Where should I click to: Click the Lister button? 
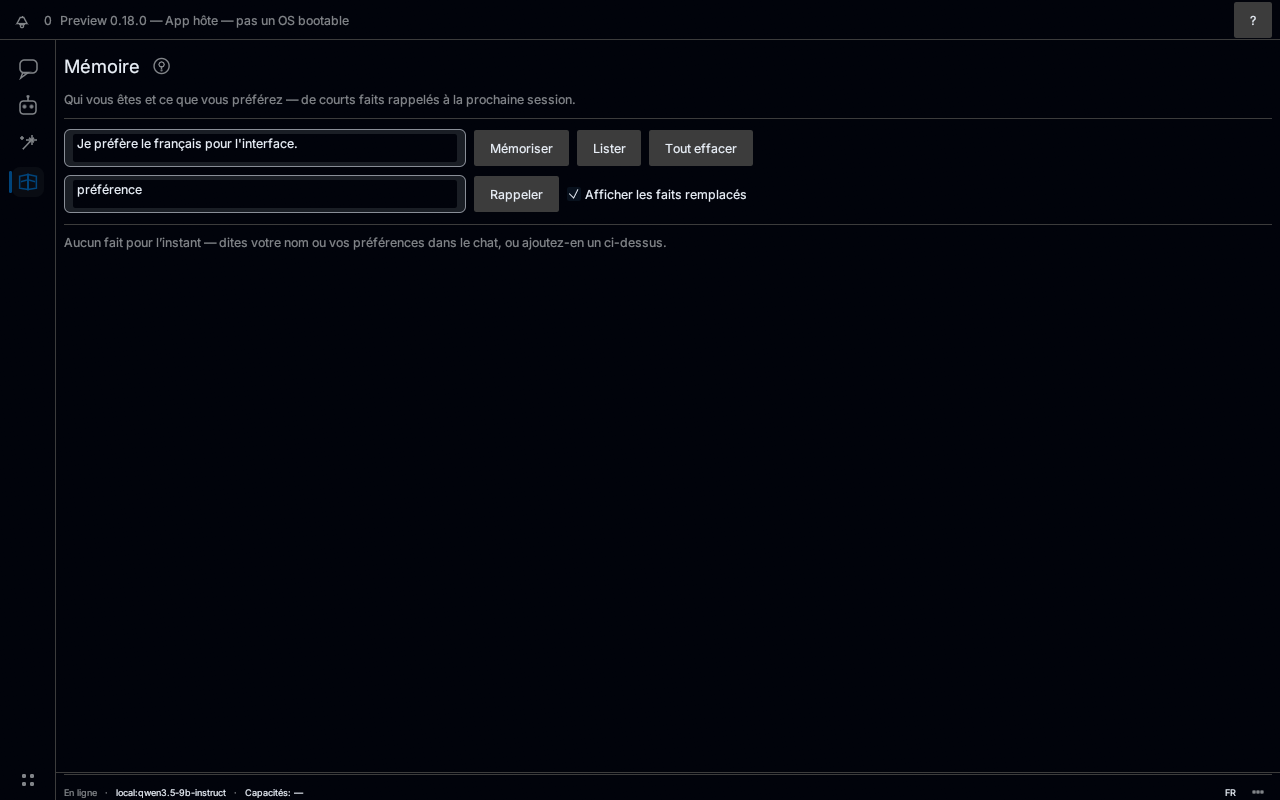[609, 148]
